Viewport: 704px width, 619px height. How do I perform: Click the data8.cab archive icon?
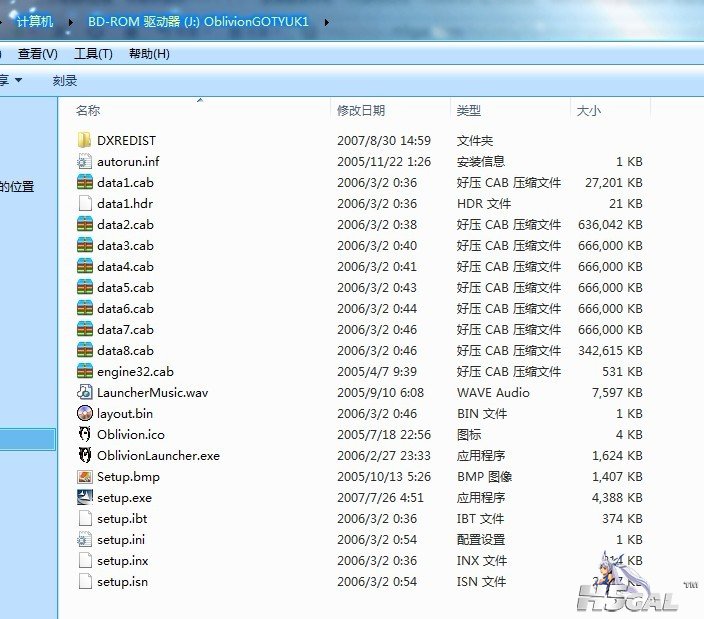84,351
